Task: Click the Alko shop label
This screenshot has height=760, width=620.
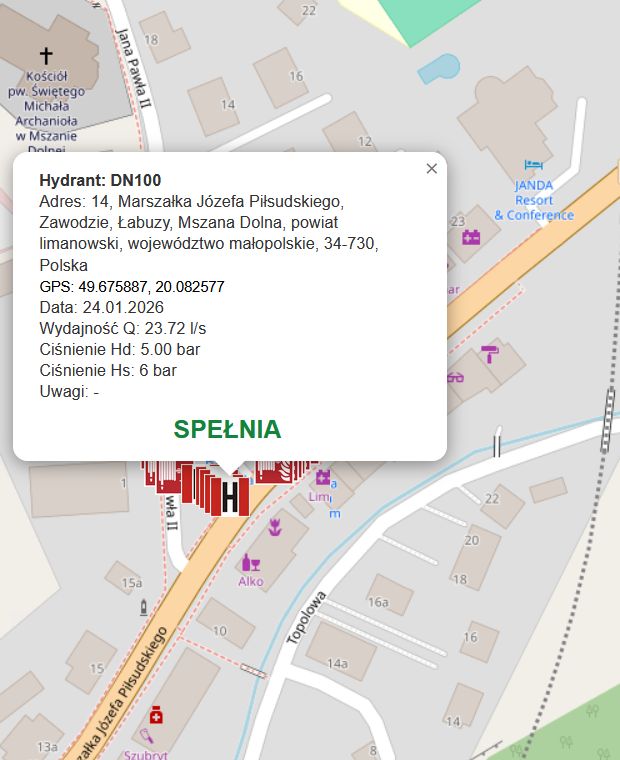Action: [251, 581]
